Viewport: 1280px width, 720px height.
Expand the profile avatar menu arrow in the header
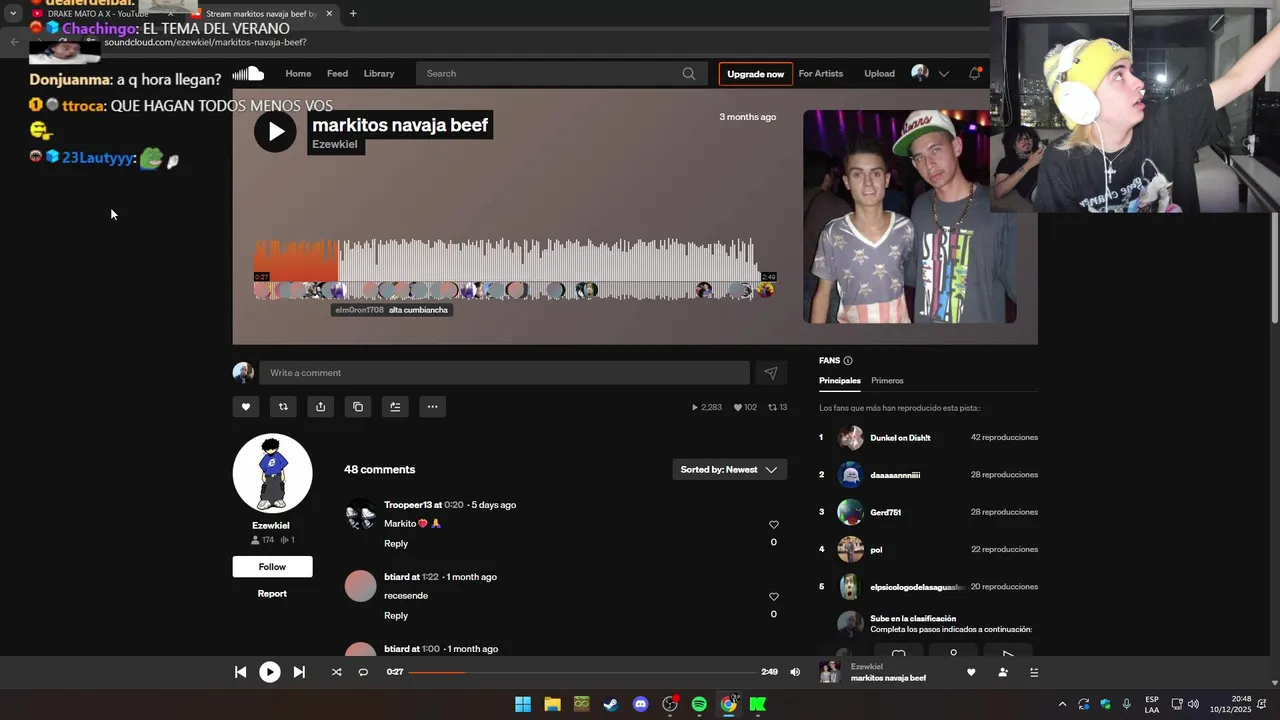pyautogui.click(x=943, y=74)
